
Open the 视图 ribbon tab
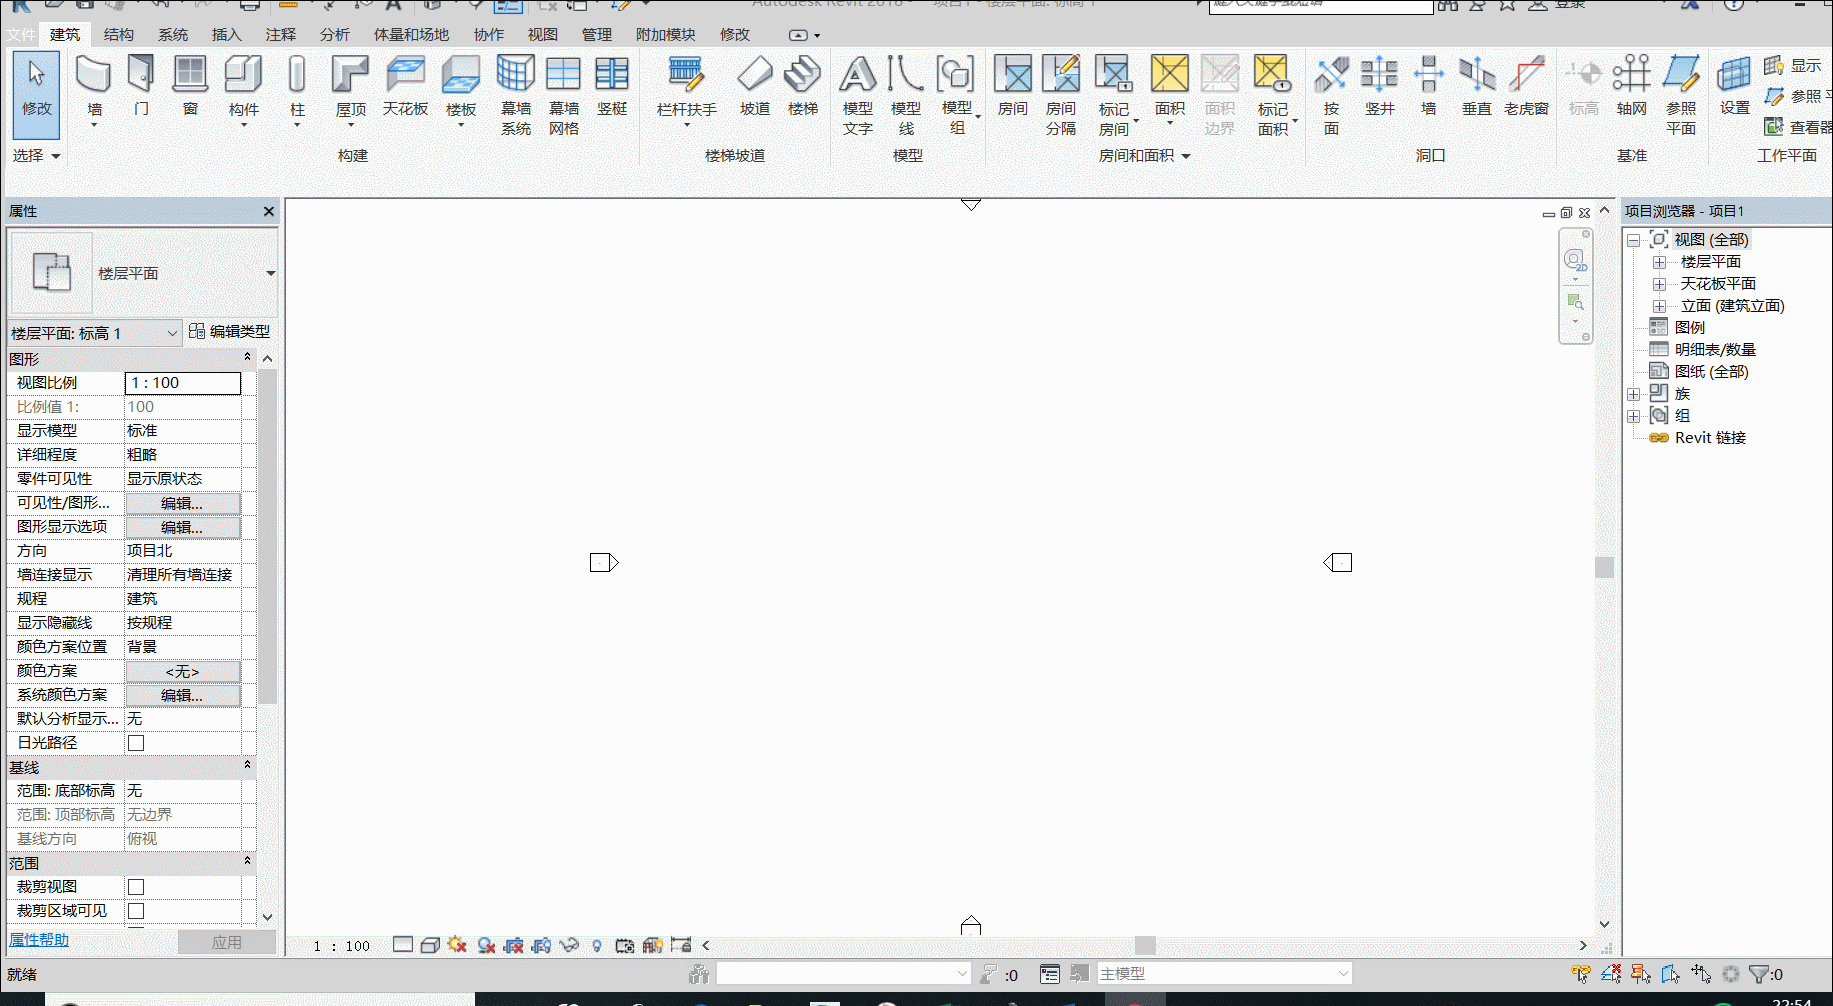543,34
